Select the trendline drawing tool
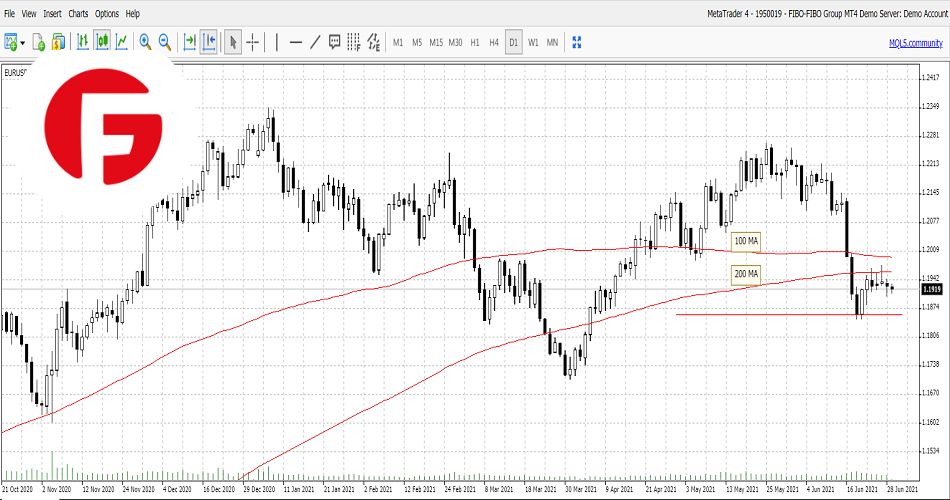Viewport: 950px width, 500px height. point(315,42)
